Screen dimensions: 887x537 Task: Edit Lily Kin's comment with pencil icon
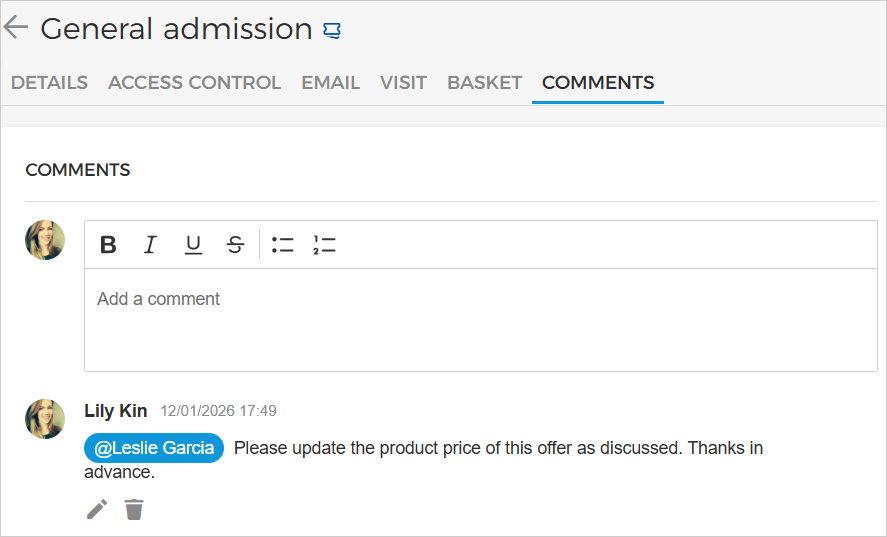click(x=97, y=510)
